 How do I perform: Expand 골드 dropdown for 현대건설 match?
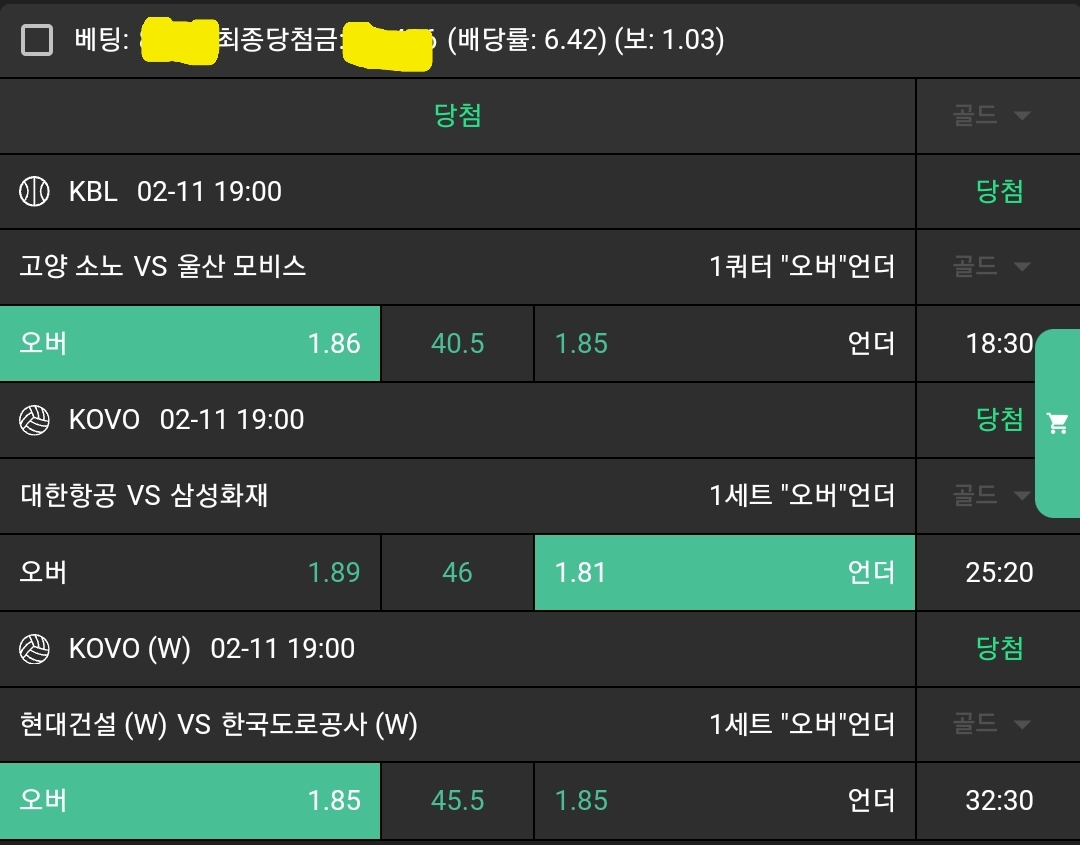991,724
